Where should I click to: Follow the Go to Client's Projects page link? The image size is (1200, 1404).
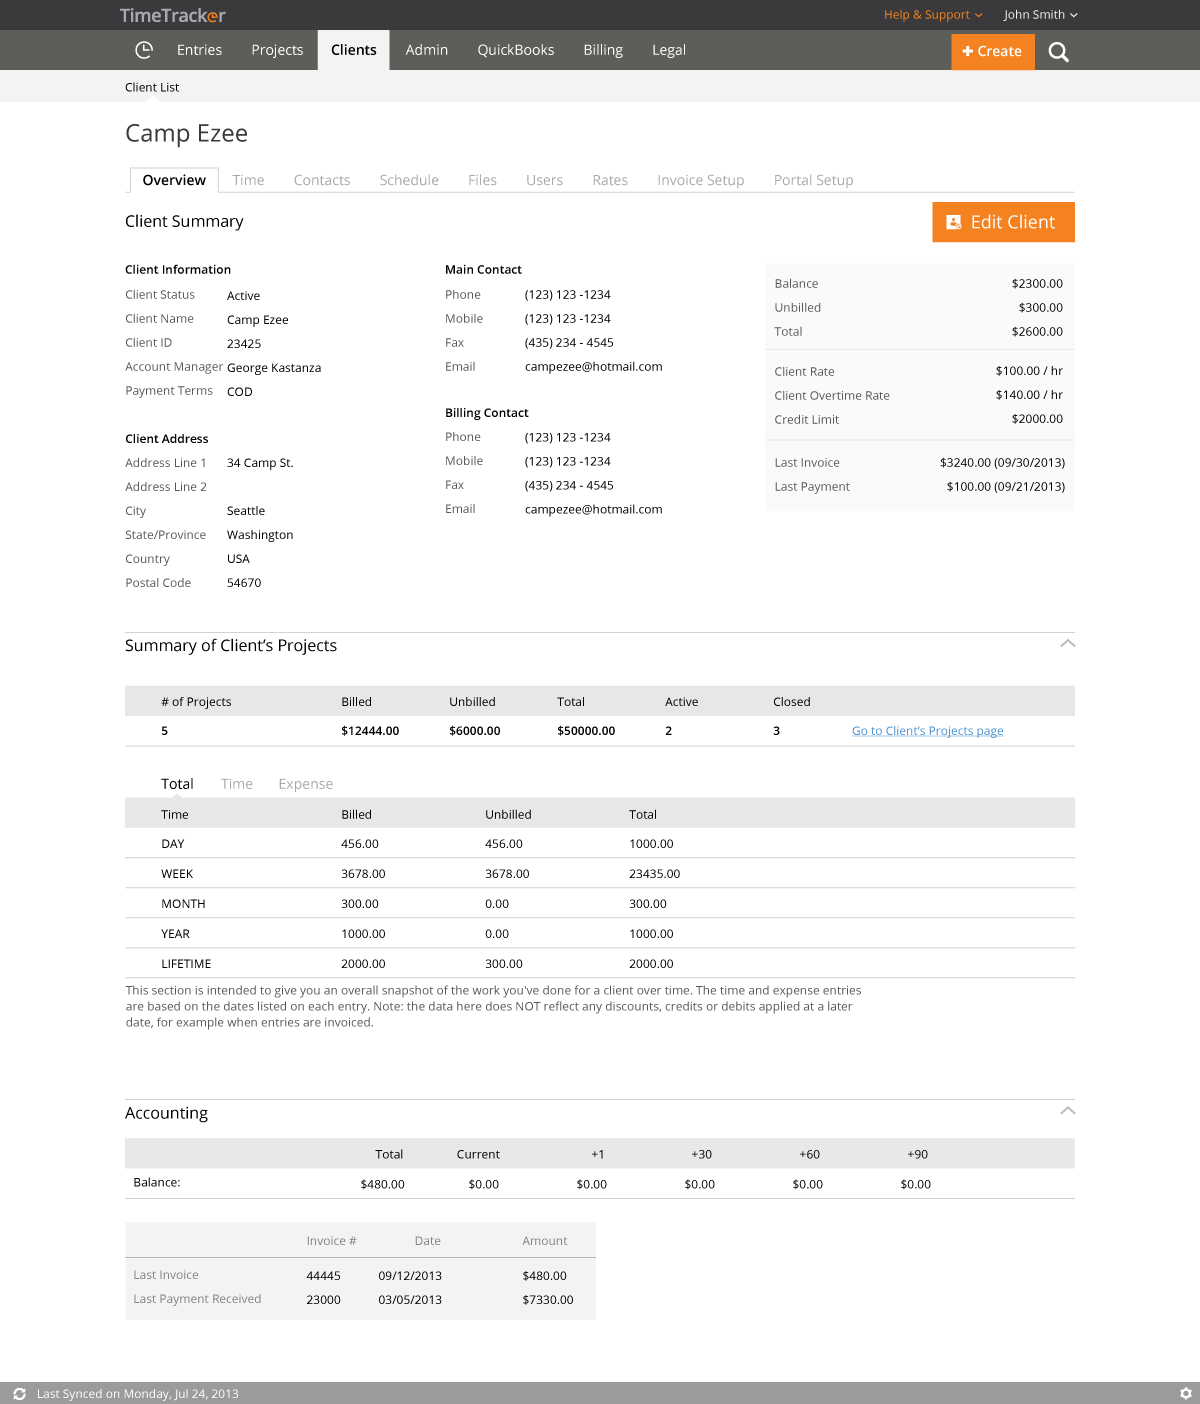(927, 731)
